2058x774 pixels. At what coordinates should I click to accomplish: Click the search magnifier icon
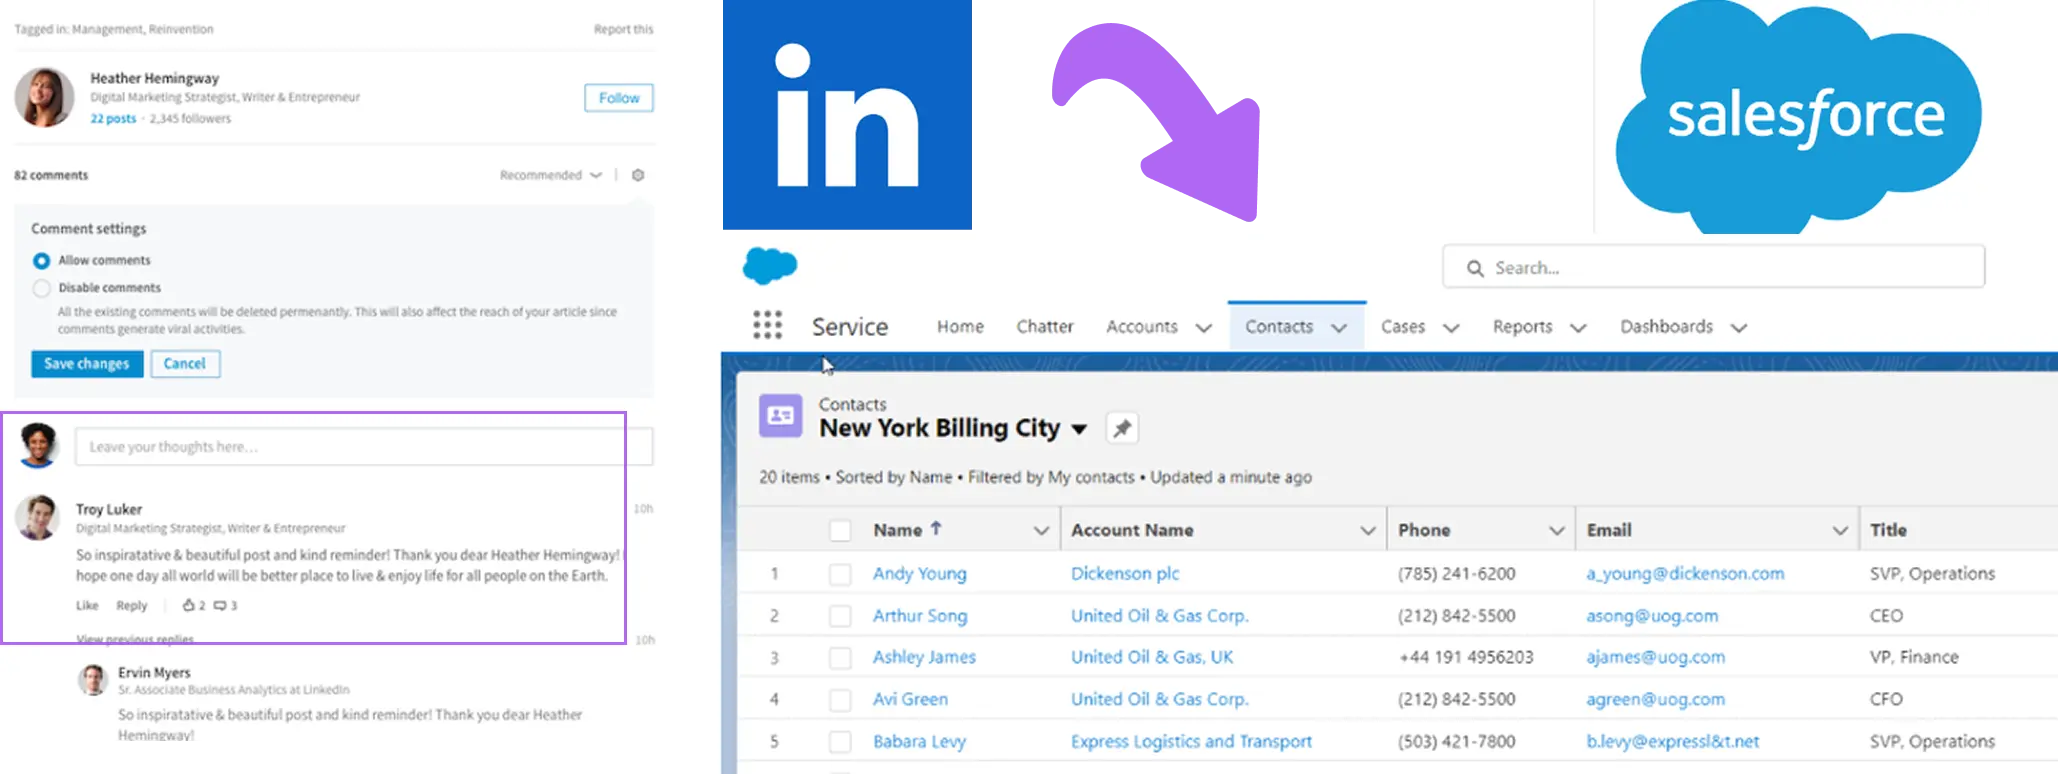(x=1474, y=268)
